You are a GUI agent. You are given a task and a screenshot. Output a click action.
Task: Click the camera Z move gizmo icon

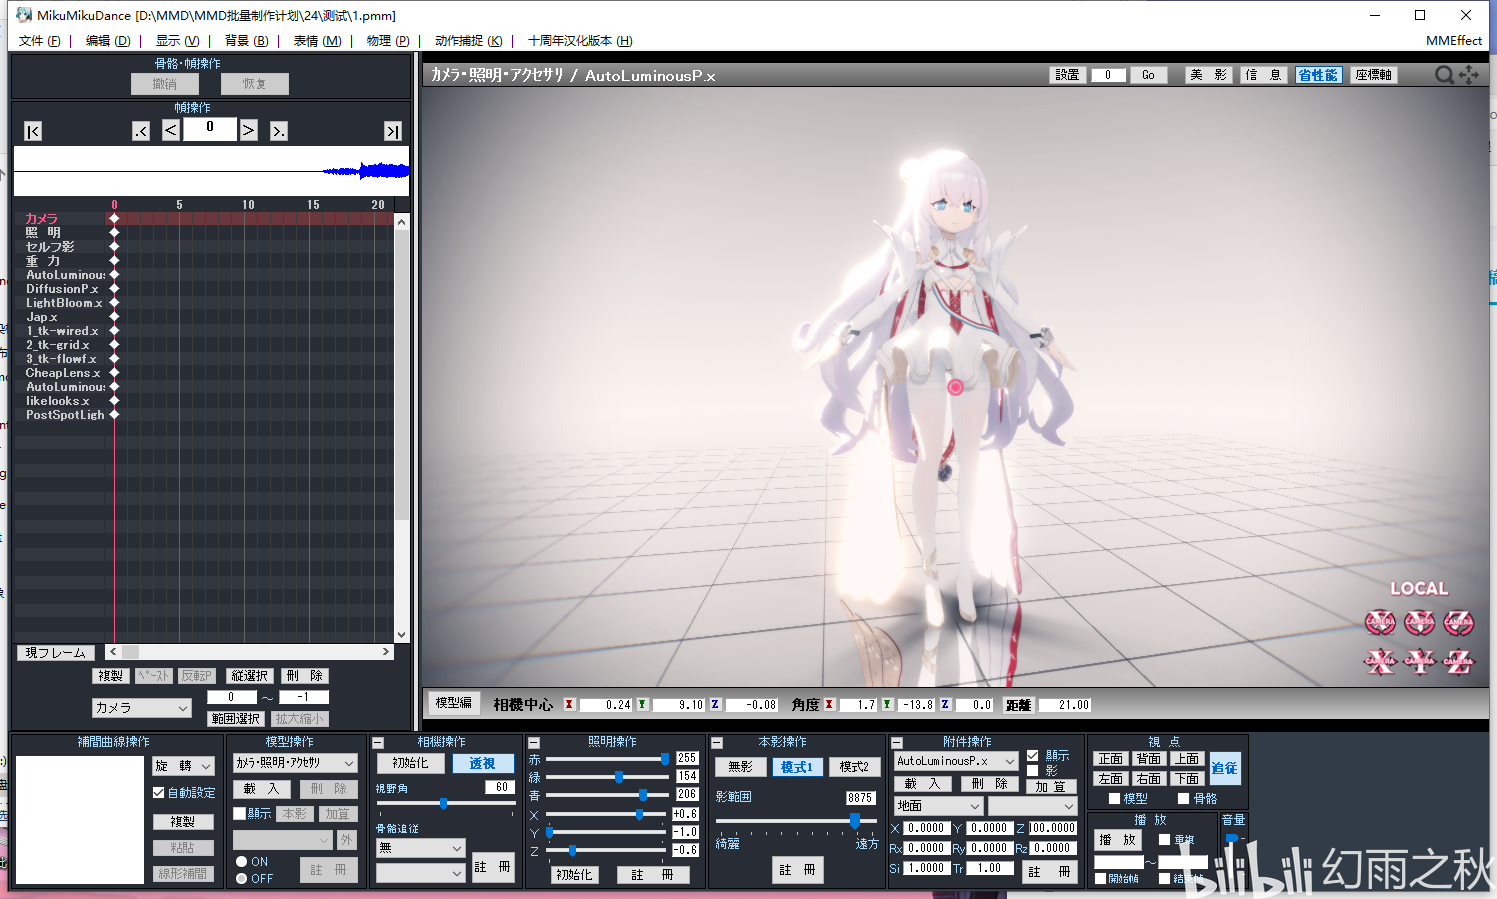(1458, 660)
